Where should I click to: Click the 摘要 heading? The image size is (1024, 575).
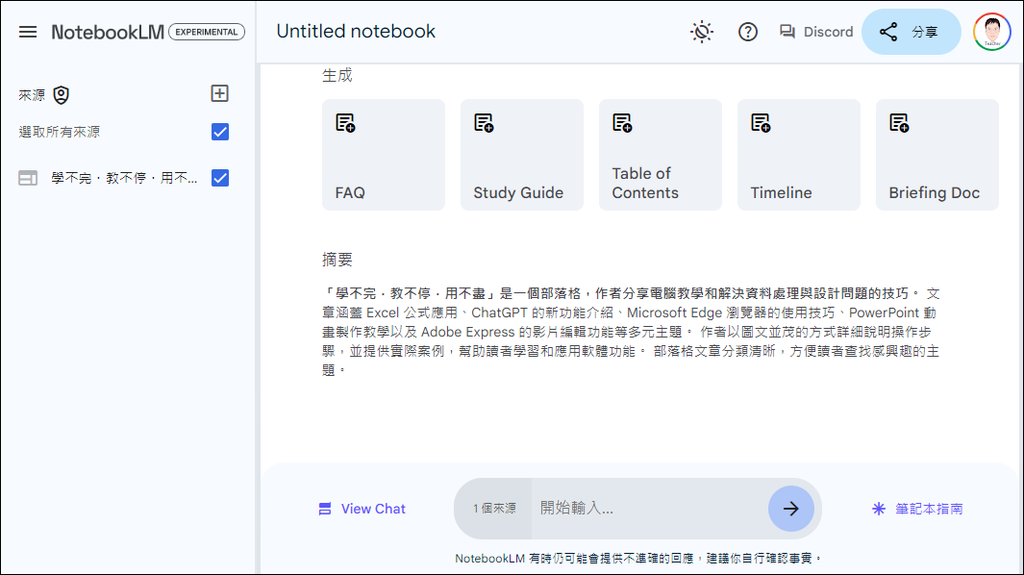coord(337,259)
